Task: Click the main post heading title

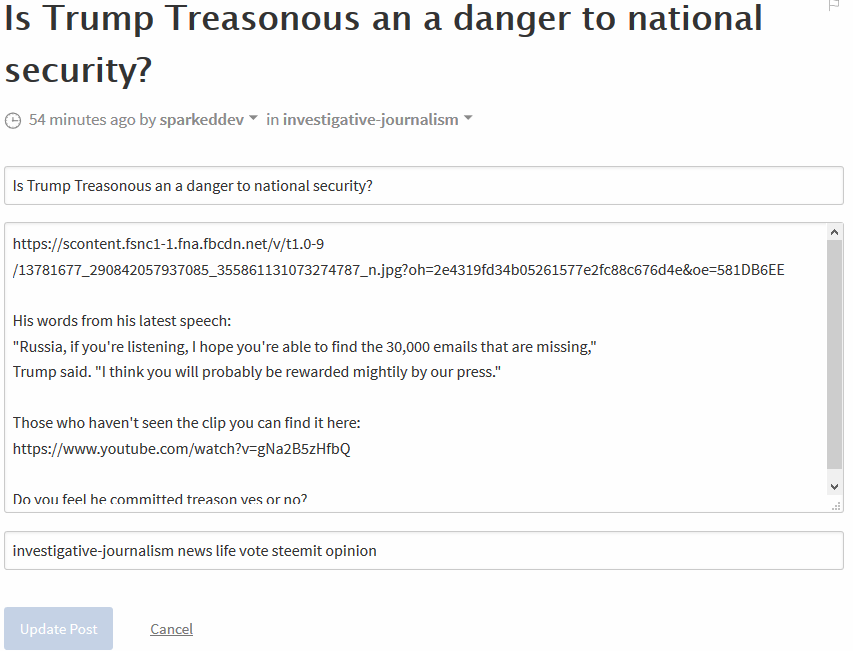Action: (x=384, y=44)
